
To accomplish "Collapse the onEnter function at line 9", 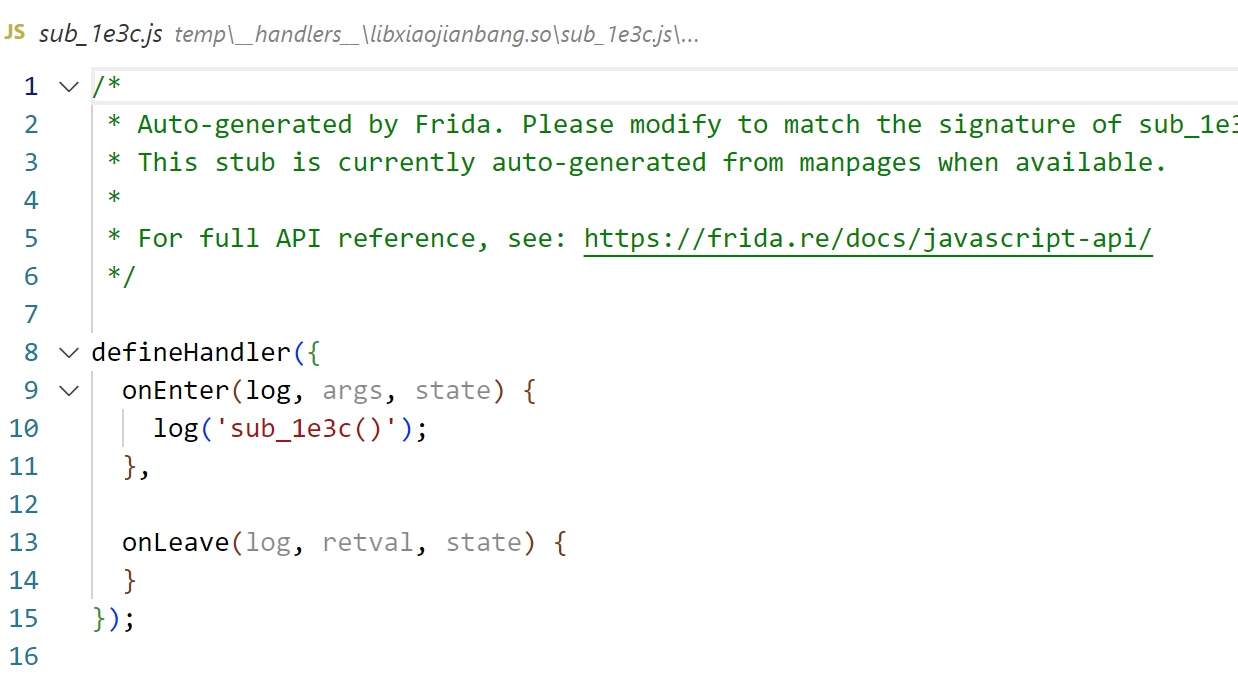I will coord(69,391).
